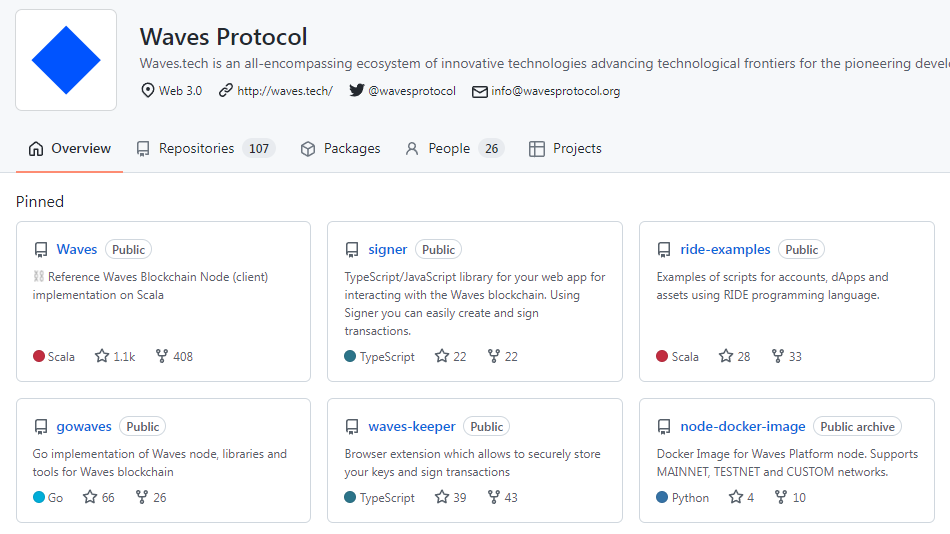View node-docker-image stars count 4

[742, 497]
